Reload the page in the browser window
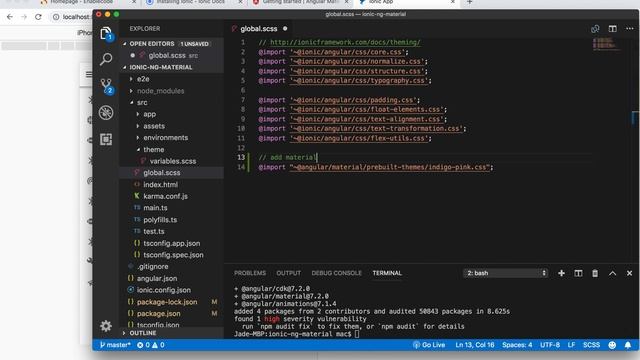Viewport: 640px width, 360px height. tap(38, 17)
